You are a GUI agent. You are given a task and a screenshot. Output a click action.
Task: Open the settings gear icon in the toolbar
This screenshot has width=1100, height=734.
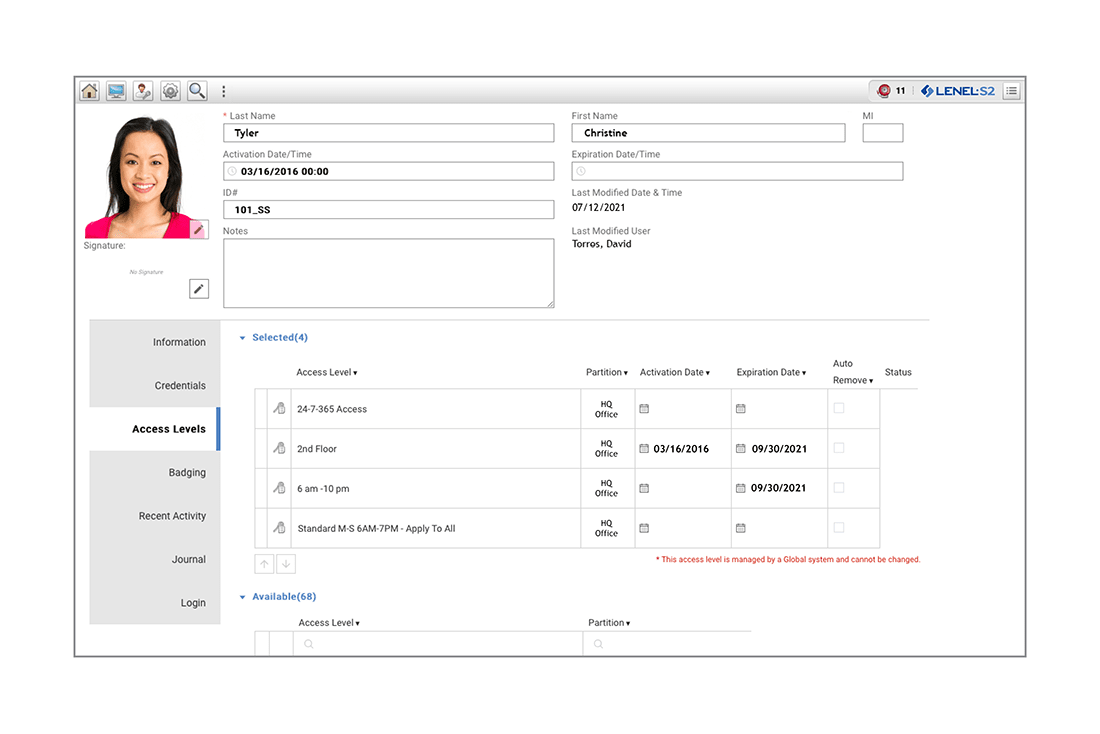171,91
